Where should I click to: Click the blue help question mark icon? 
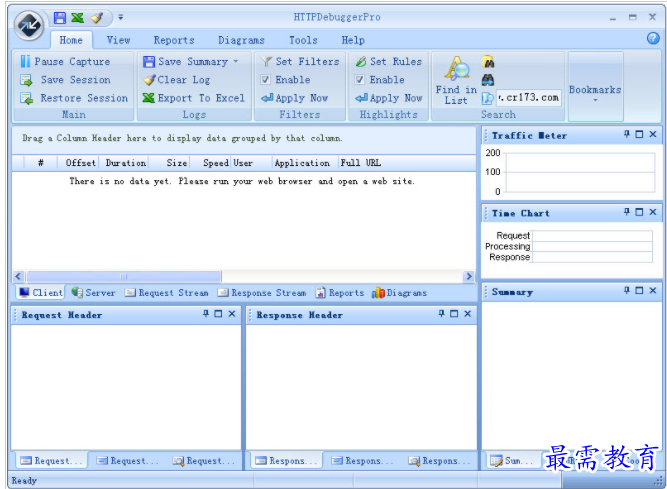653,38
